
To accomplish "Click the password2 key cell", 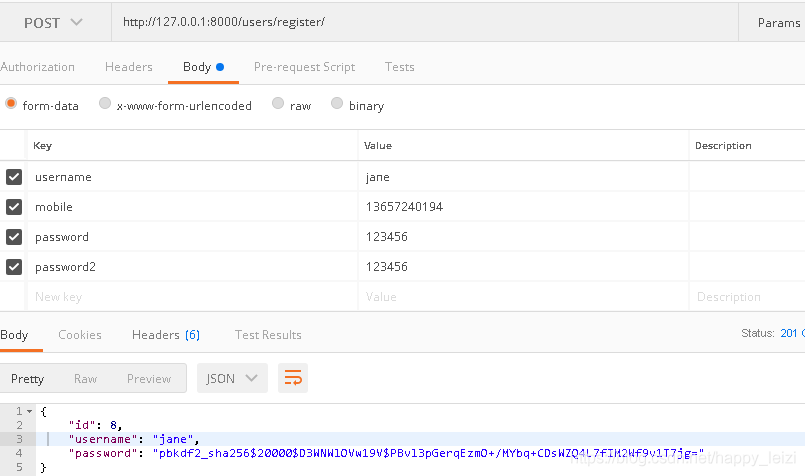I will click(x=192, y=267).
